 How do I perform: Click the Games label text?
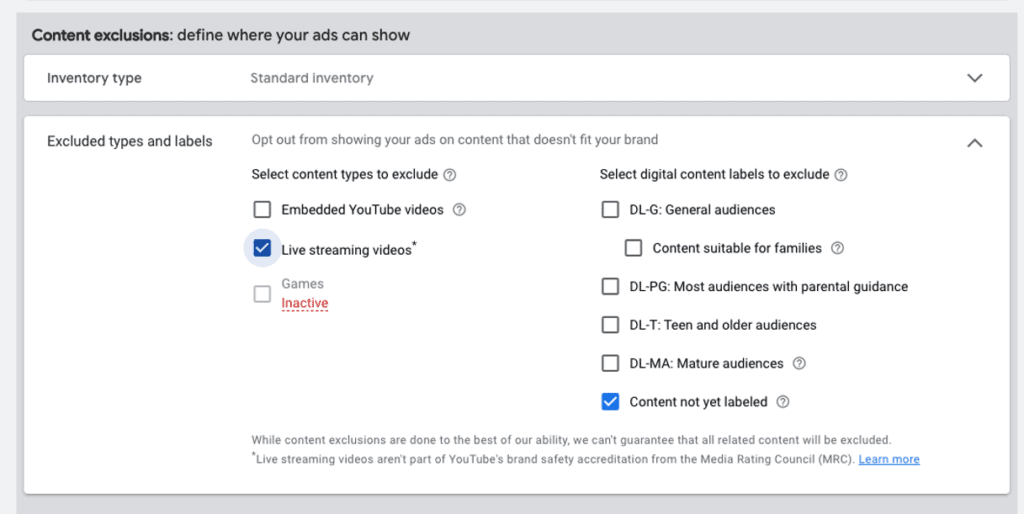[302, 284]
